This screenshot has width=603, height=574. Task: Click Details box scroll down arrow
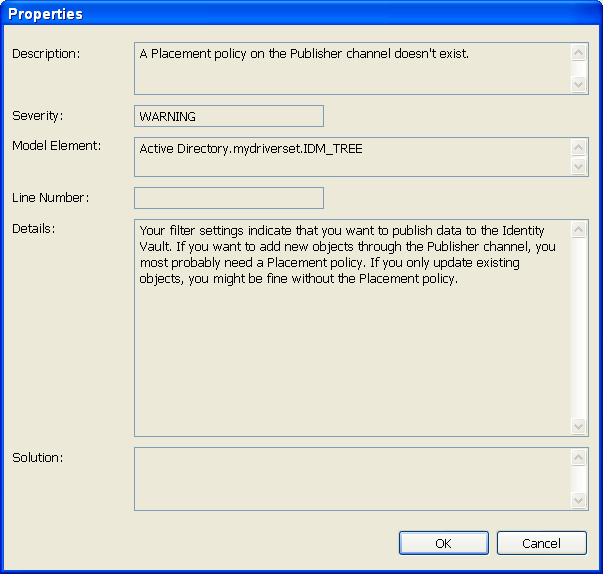coord(578,426)
